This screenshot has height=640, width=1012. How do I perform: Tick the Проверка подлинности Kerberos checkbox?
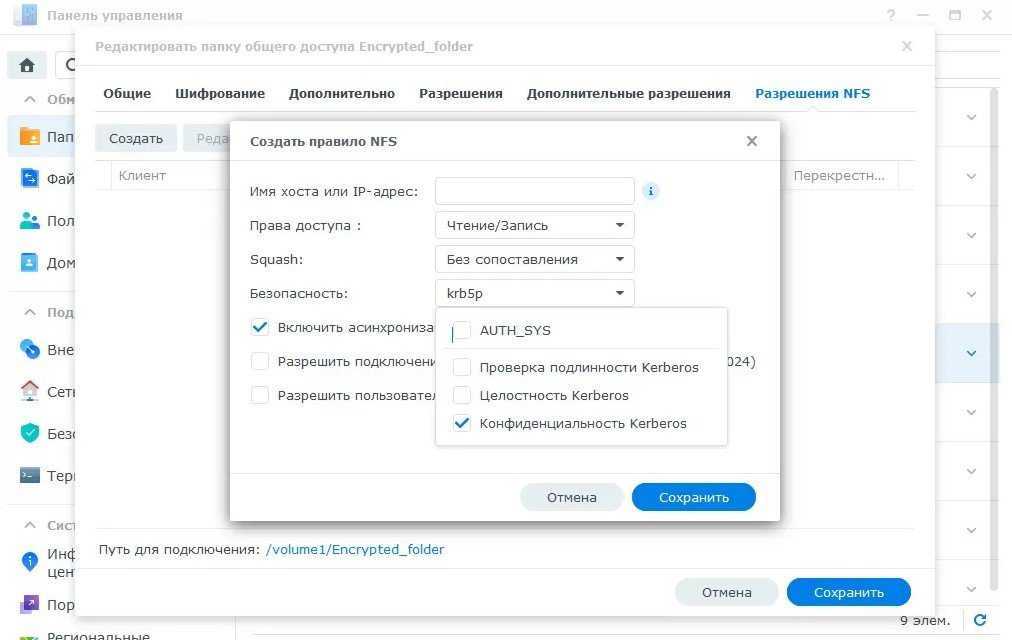[461, 368]
